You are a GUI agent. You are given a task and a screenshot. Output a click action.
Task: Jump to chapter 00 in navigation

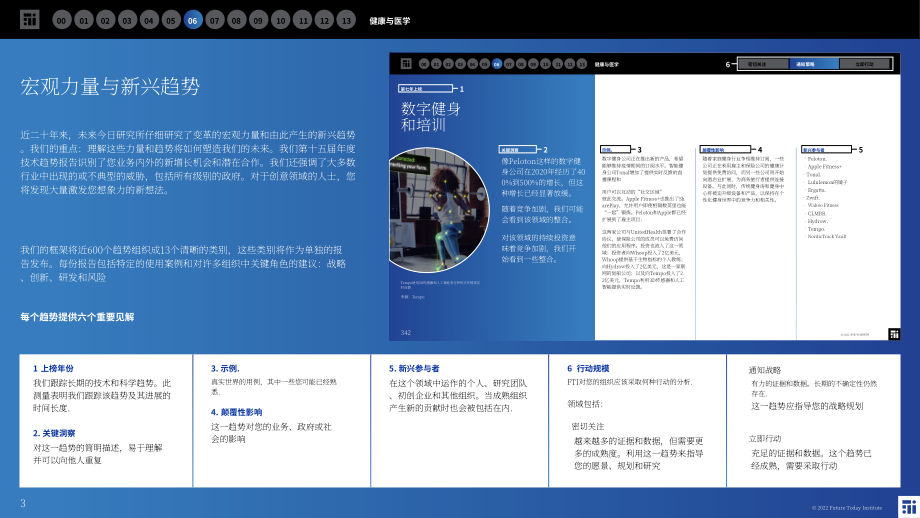(62, 21)
